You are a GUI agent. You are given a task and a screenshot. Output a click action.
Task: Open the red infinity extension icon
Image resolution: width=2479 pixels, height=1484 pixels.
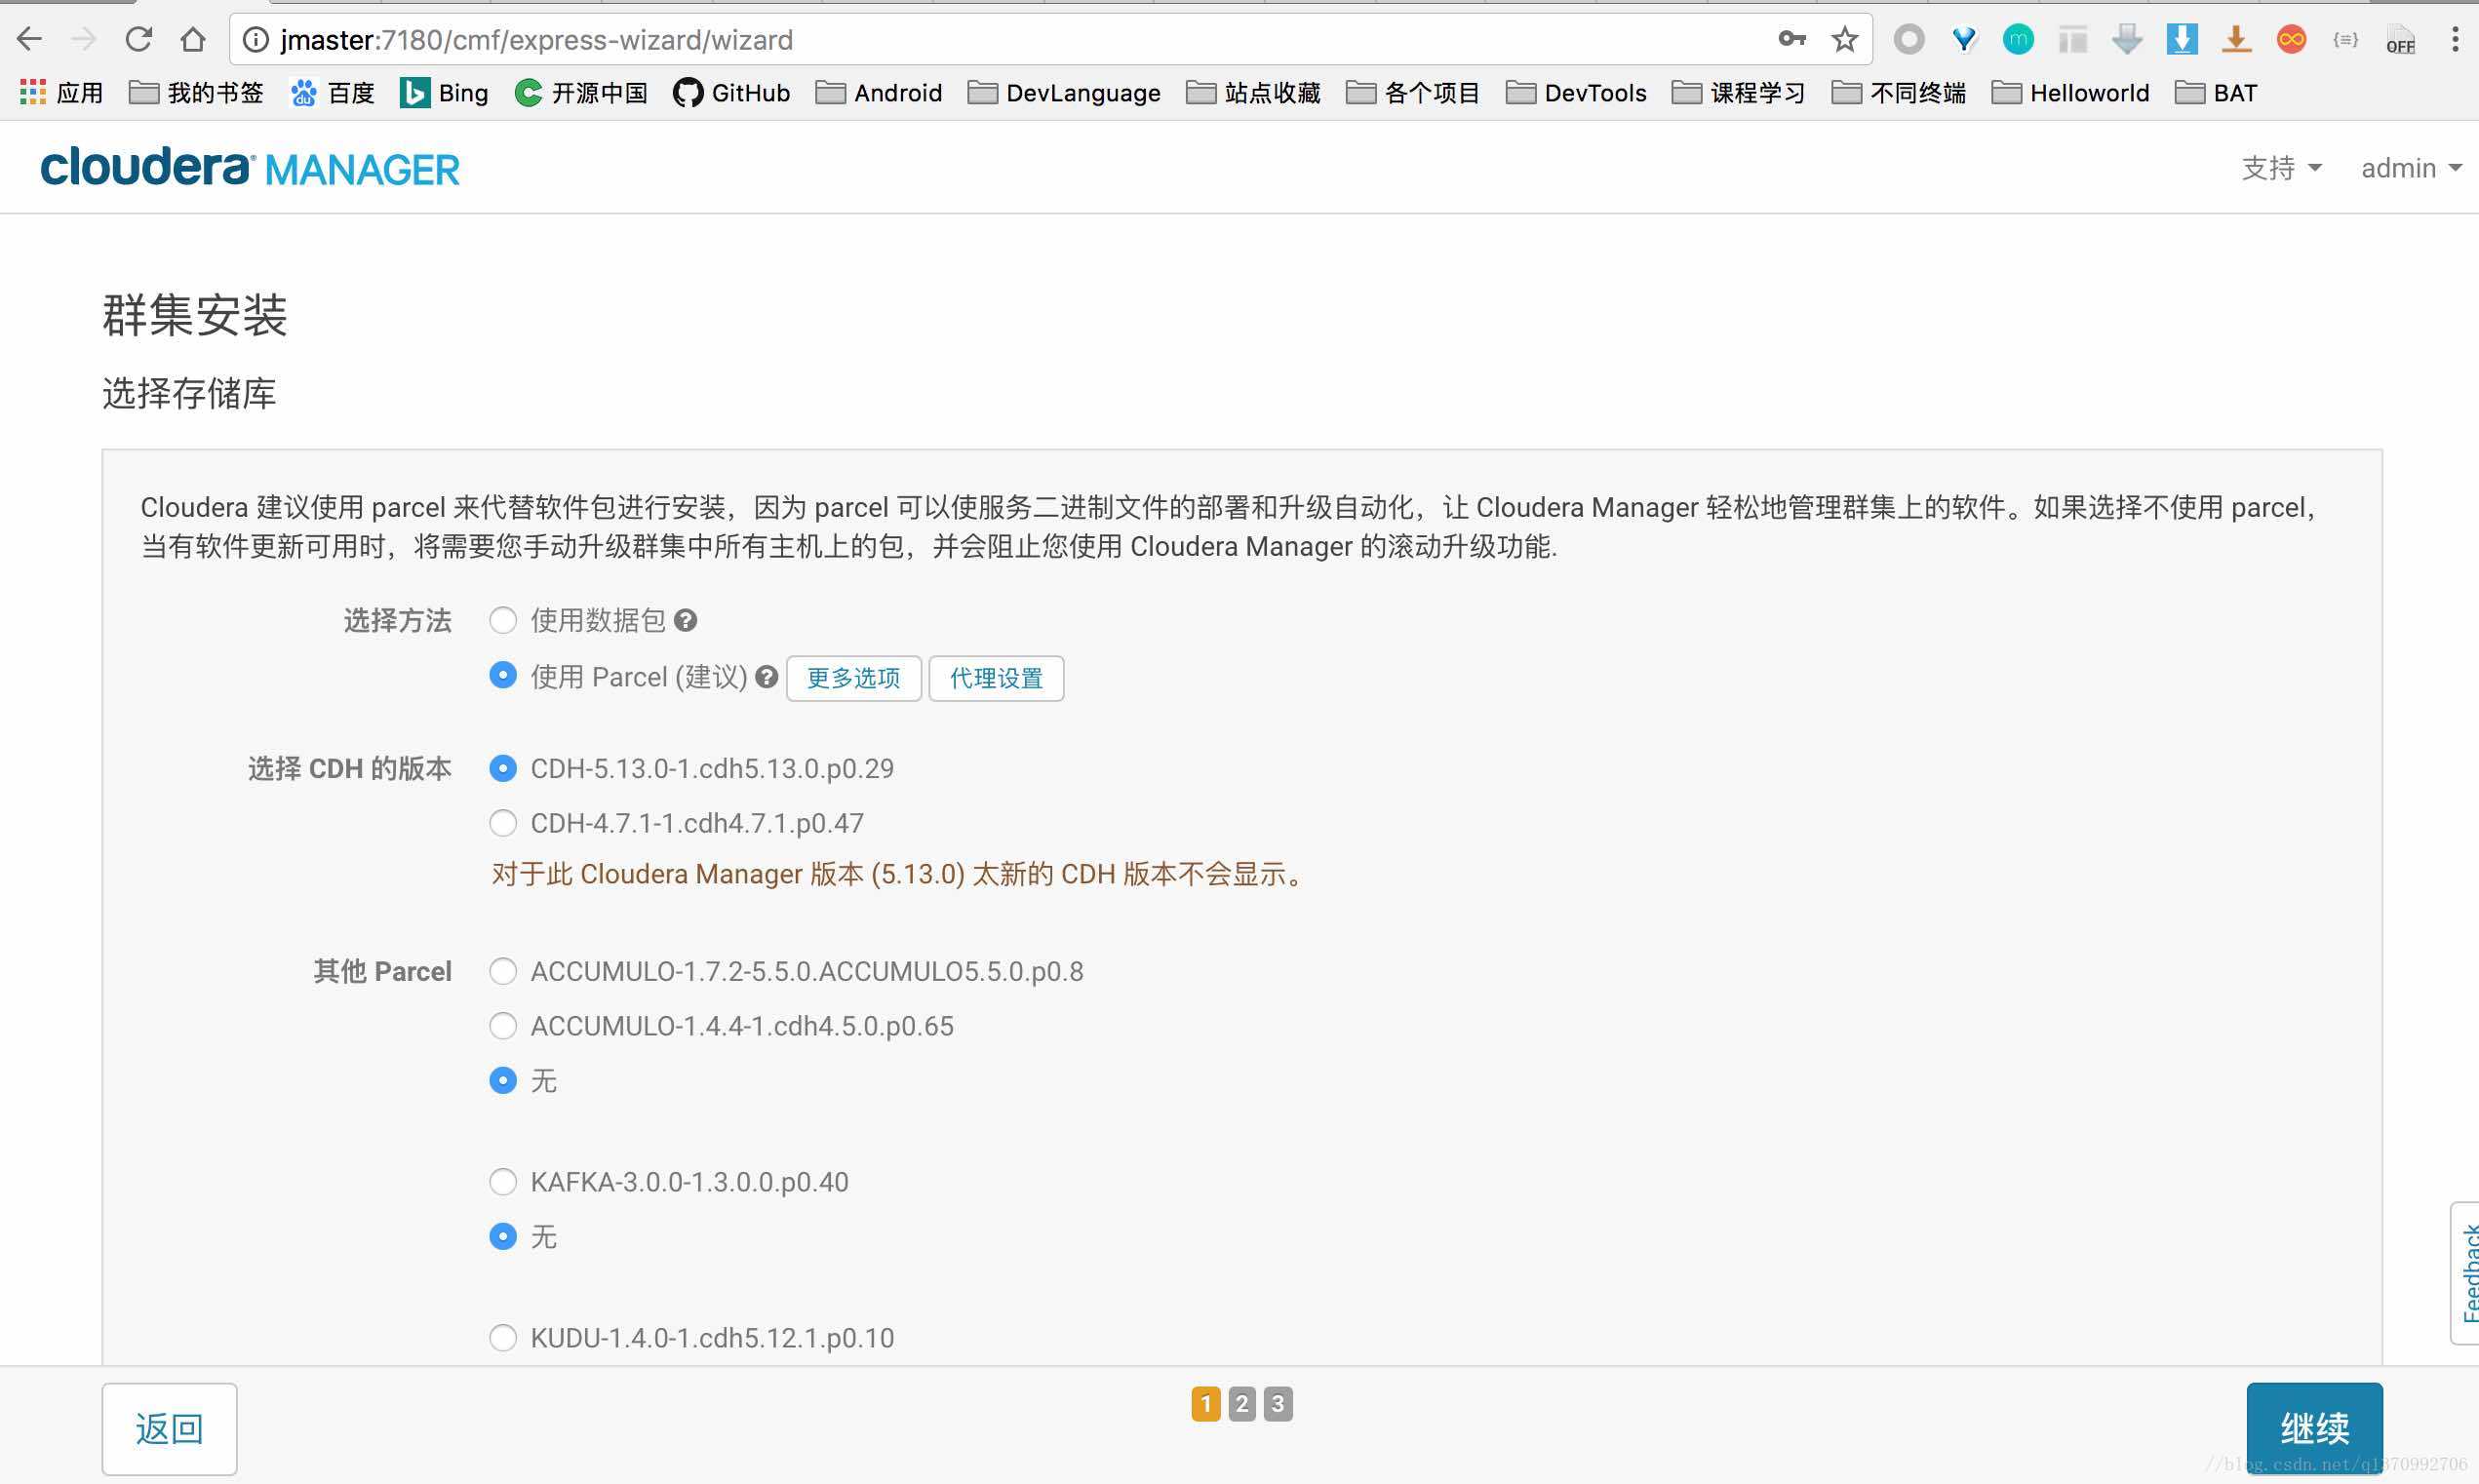[x=2291, y=40]
